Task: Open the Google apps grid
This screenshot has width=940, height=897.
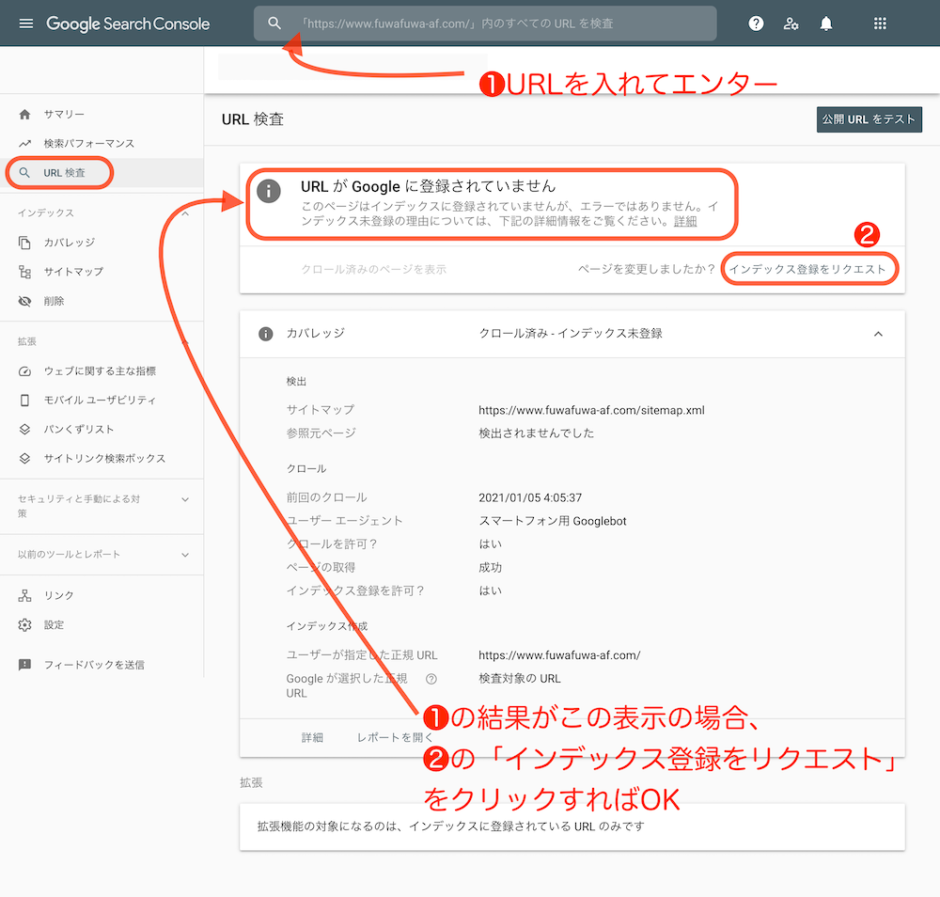Action: pos(880,23)
